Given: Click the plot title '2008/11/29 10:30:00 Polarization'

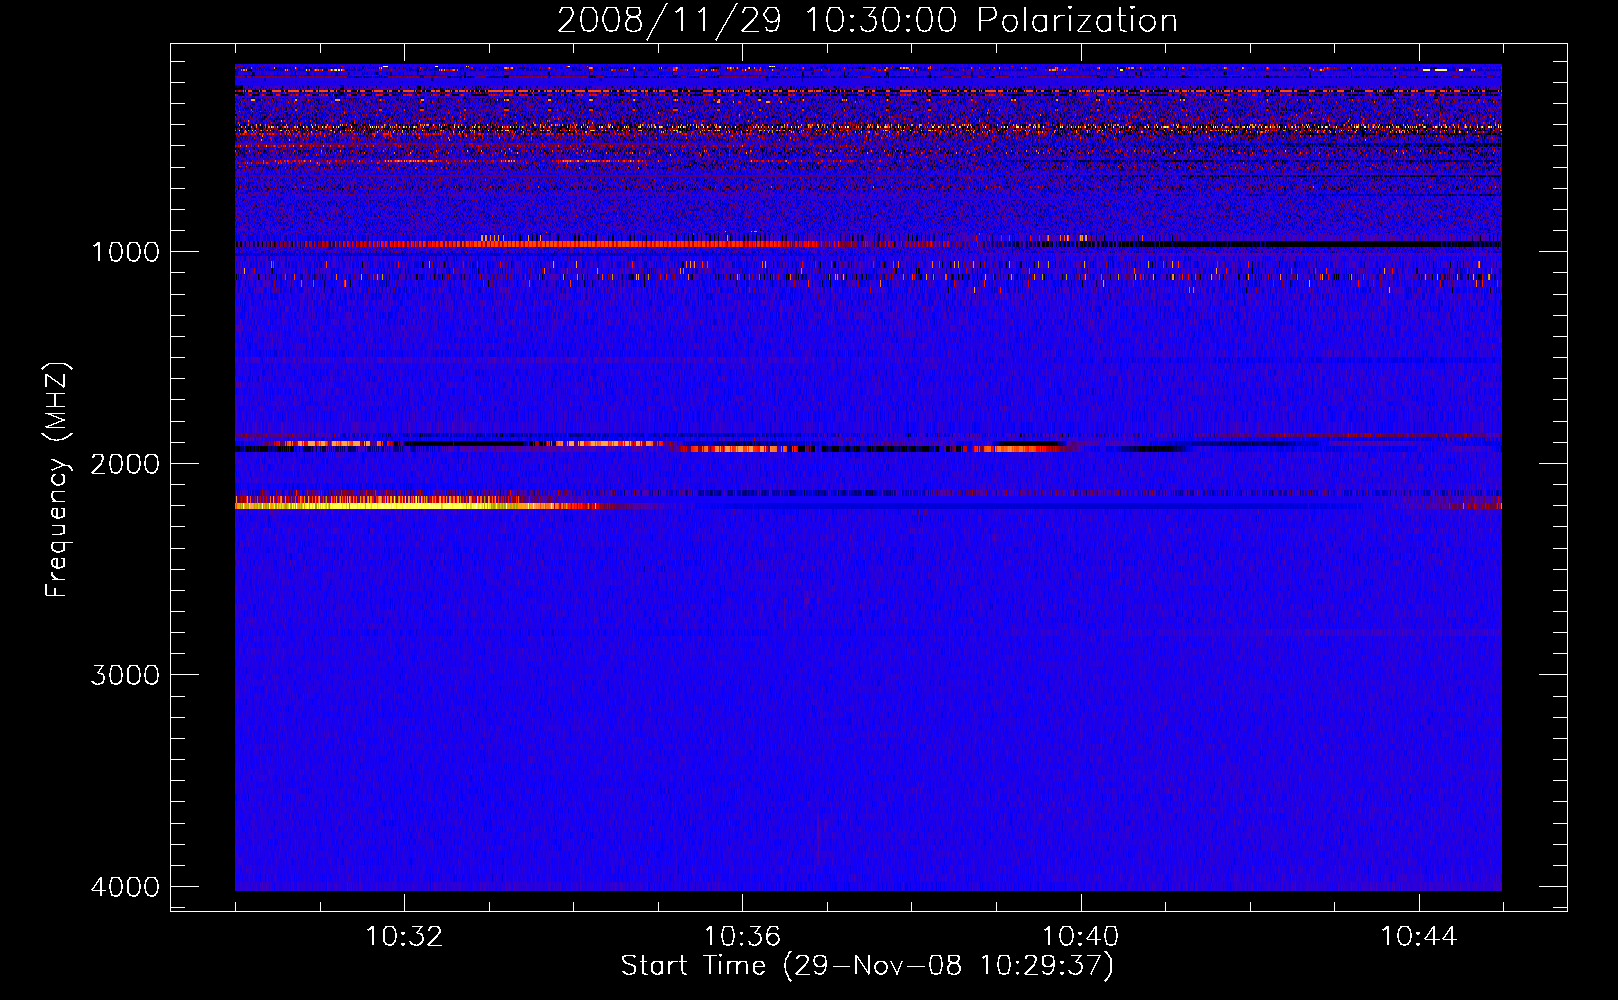Looking at the screenshot, I should [x=867, y=20].
